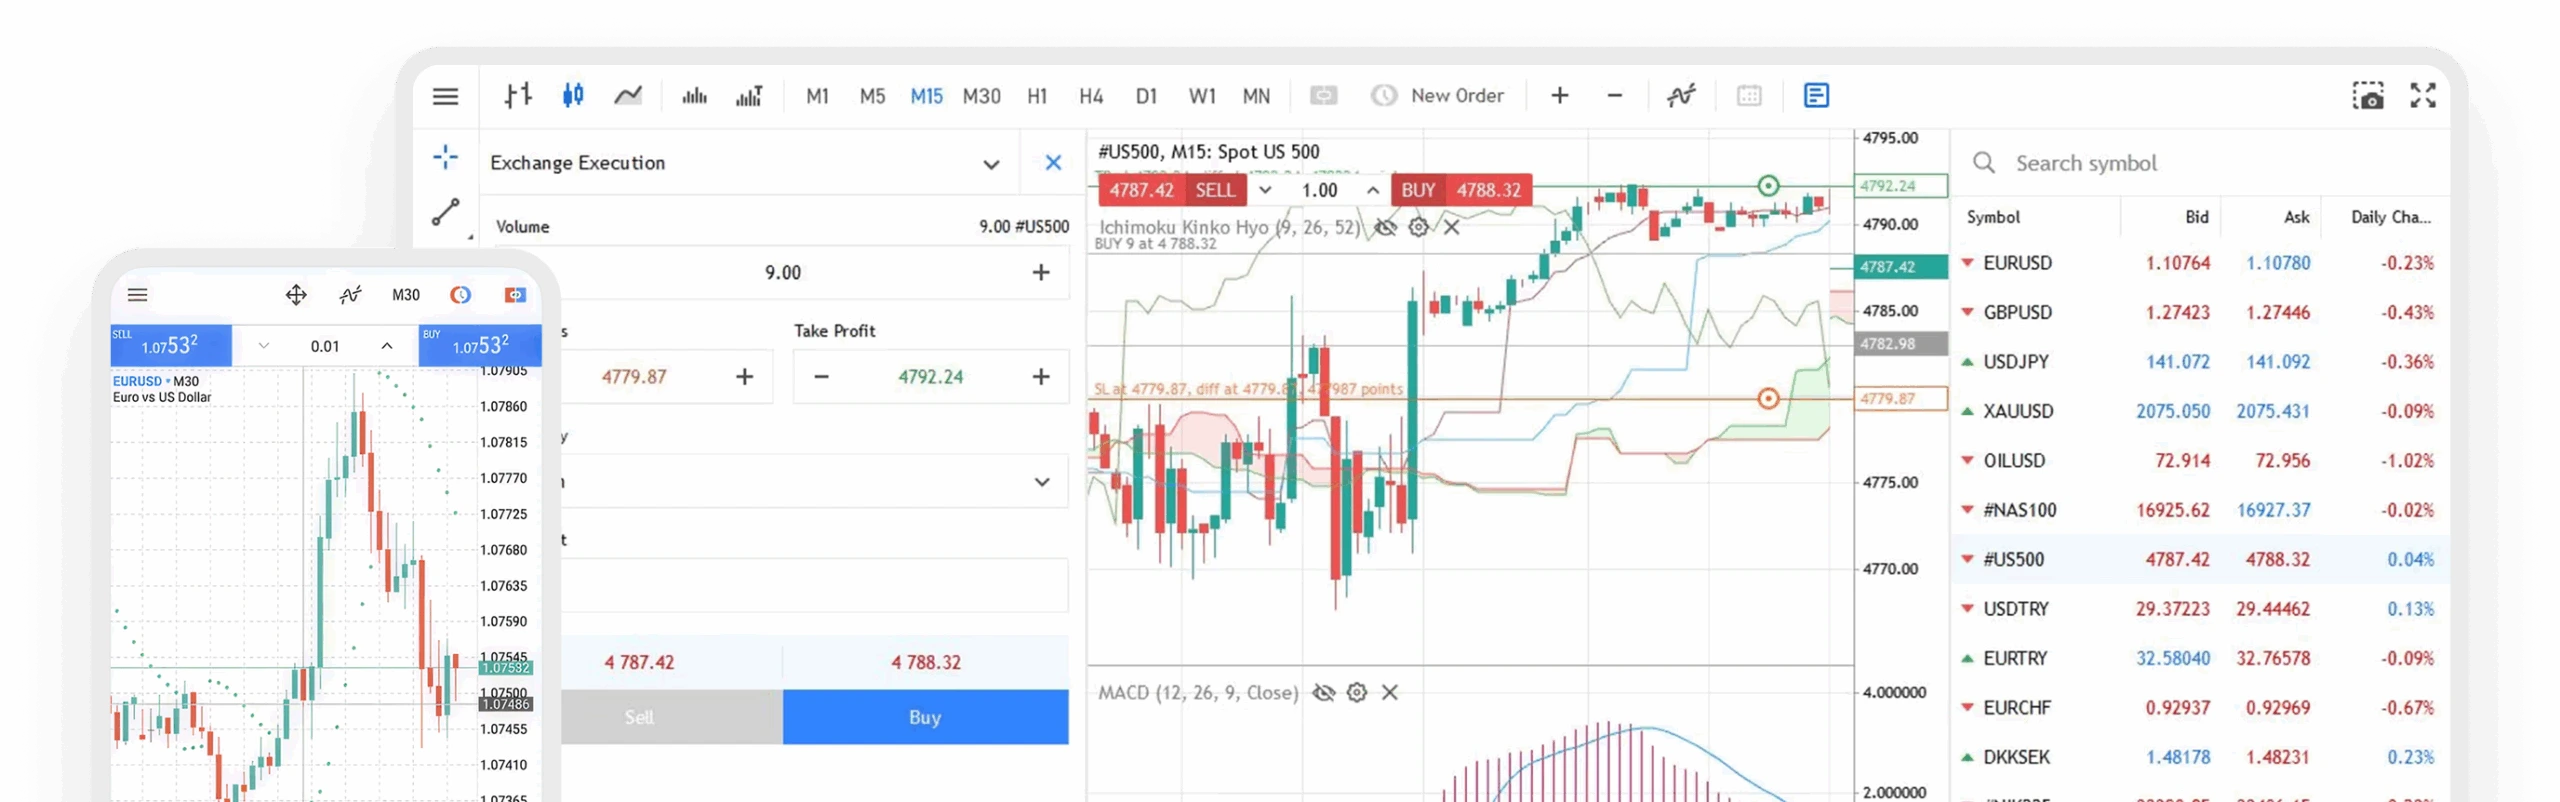Viewport: 2560px width, 802px height.
Task: Take a chart screenshot with camera icon
Action: coord(2367,96)
